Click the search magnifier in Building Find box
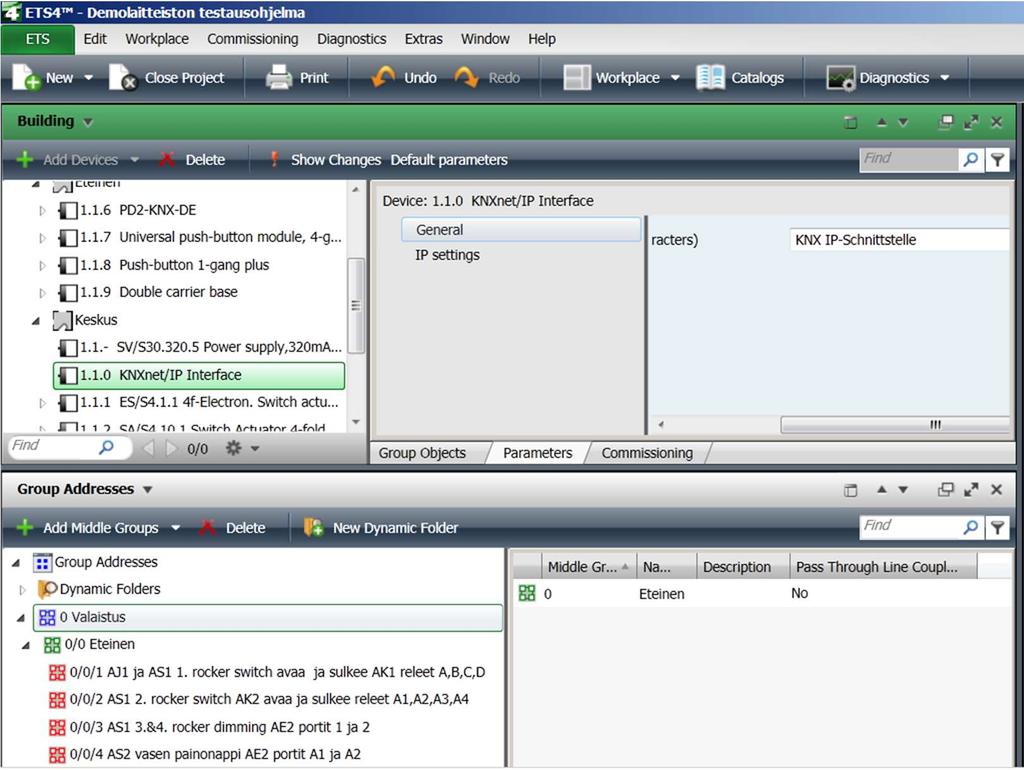1024x770 pixels. click(971, 159)
